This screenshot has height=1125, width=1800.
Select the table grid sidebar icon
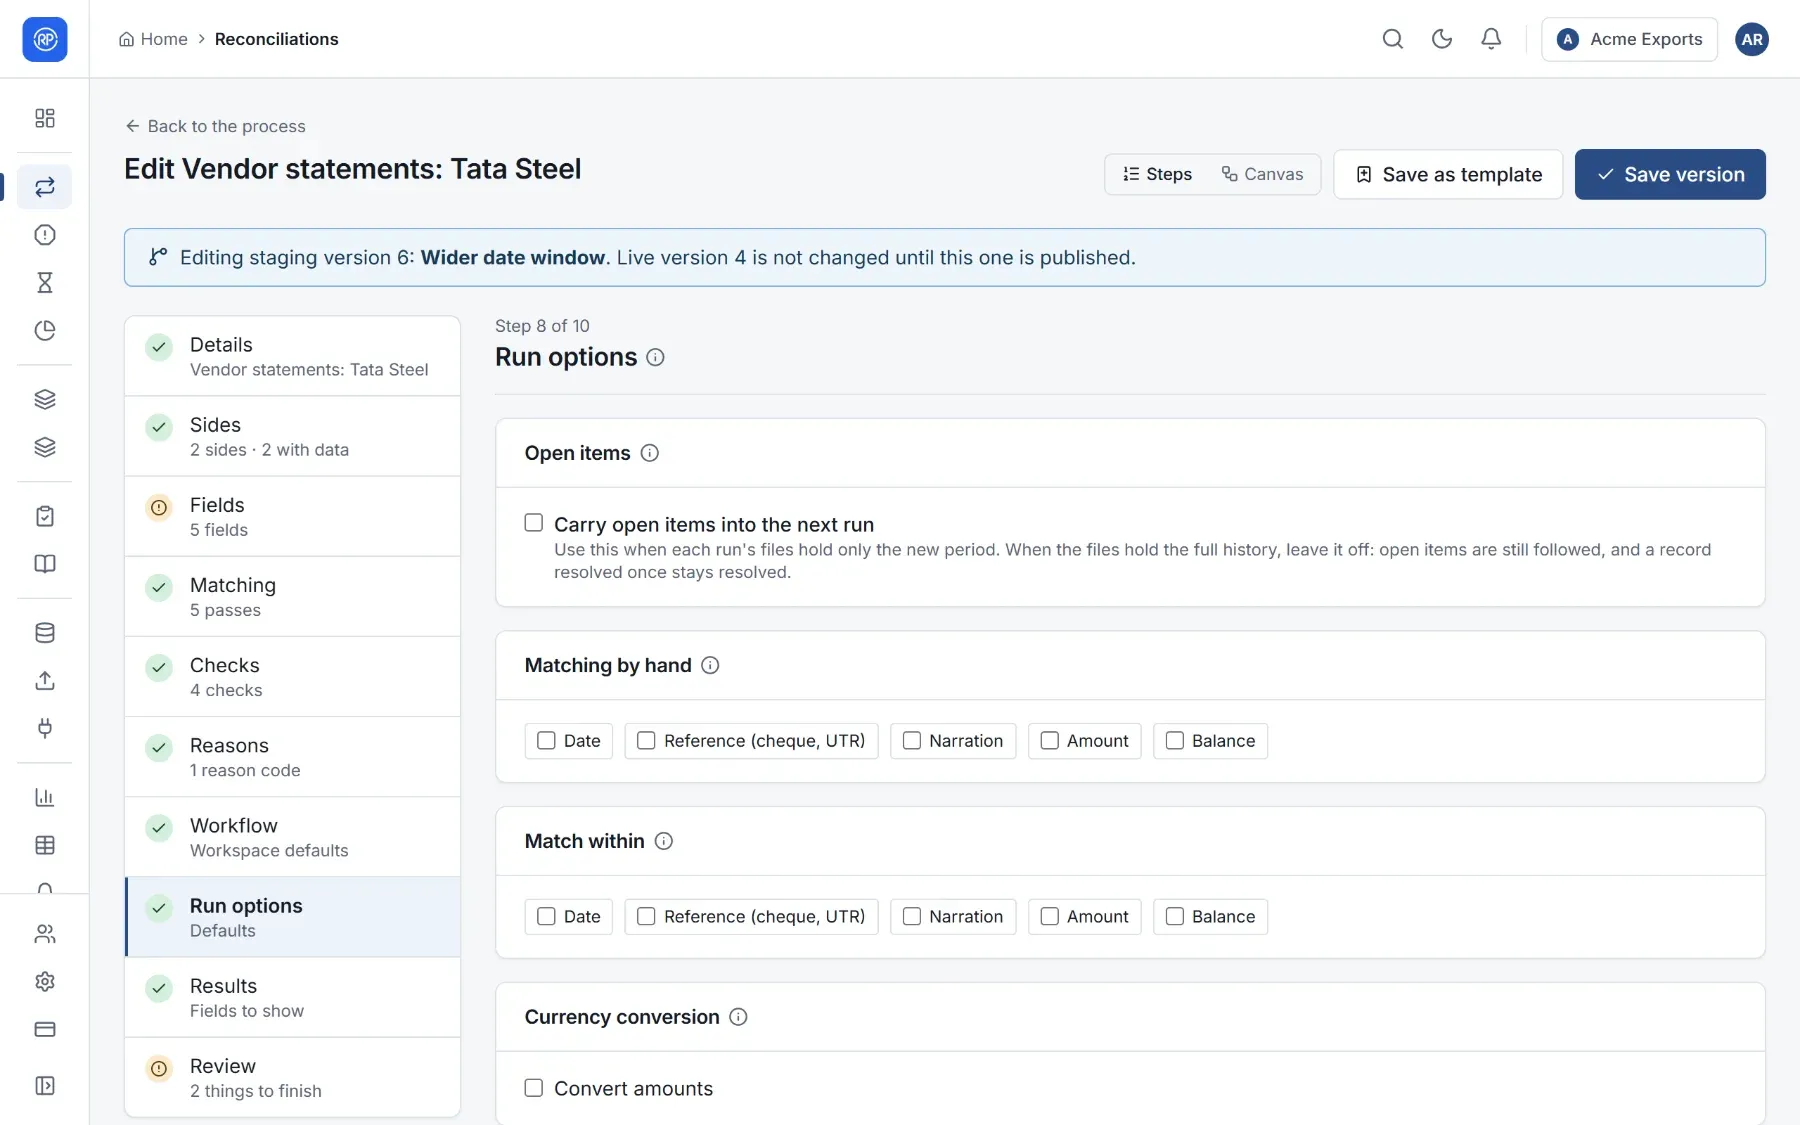click(45, 845)
